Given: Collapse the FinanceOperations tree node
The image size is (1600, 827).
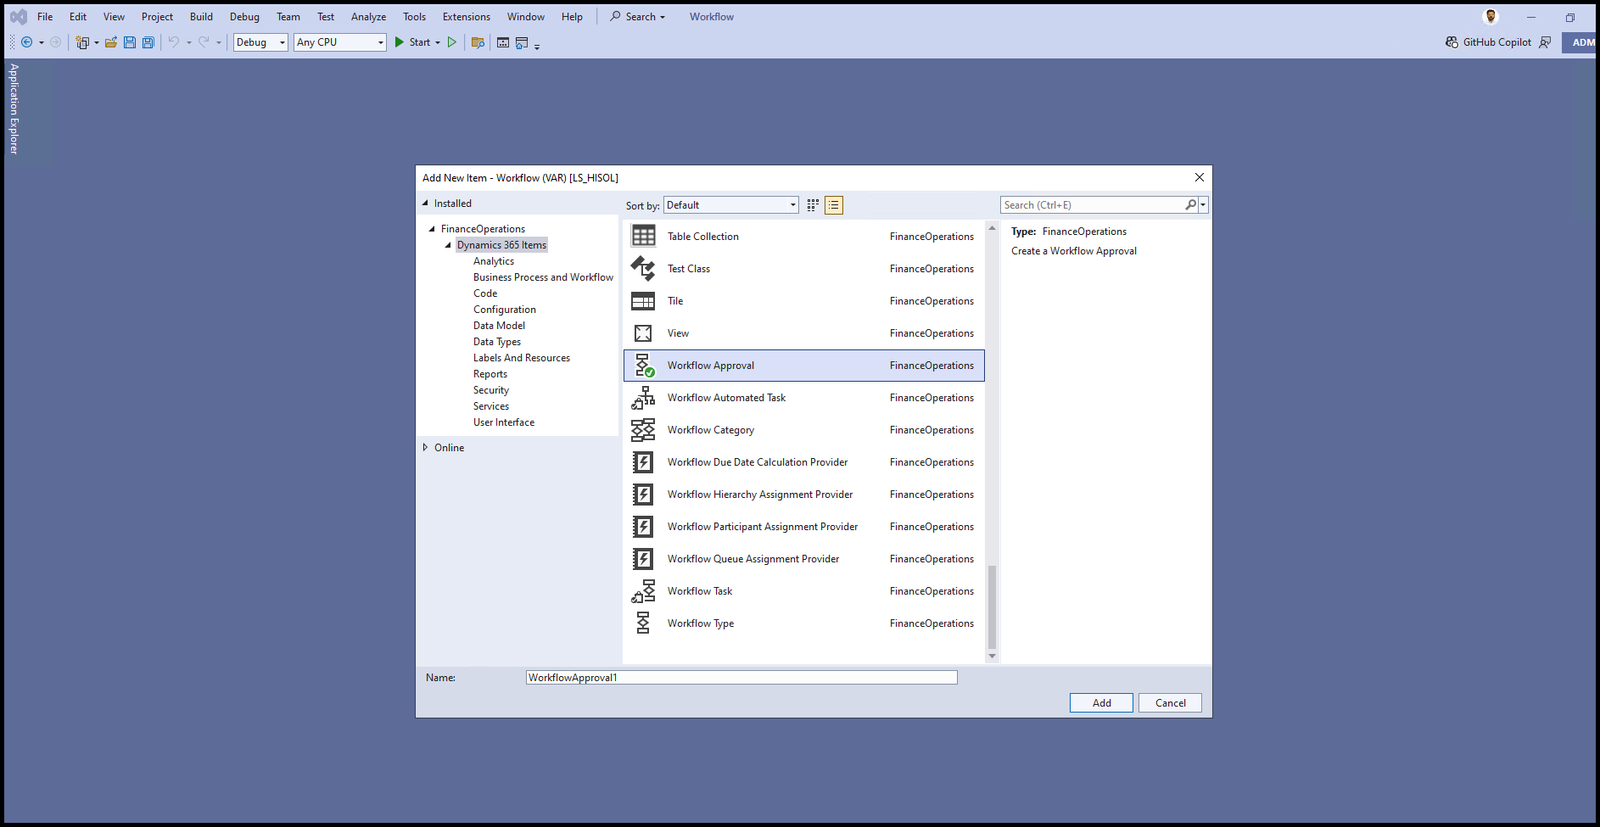Looking at the screenshot, I should click(432, 229).
